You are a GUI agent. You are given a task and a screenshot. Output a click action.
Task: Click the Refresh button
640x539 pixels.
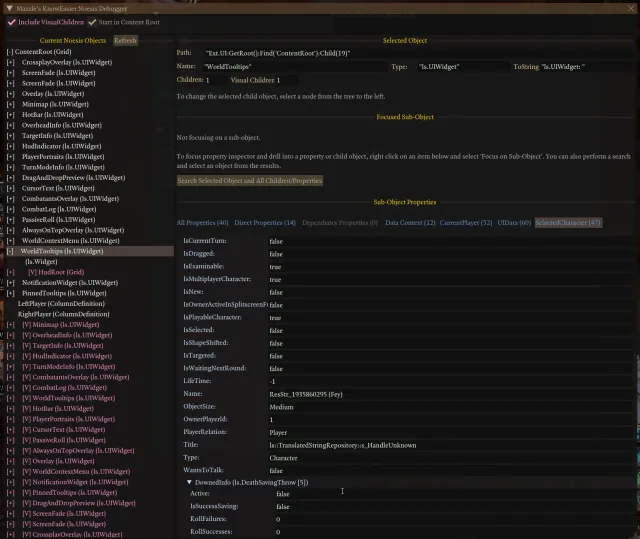tap(125, 40)
